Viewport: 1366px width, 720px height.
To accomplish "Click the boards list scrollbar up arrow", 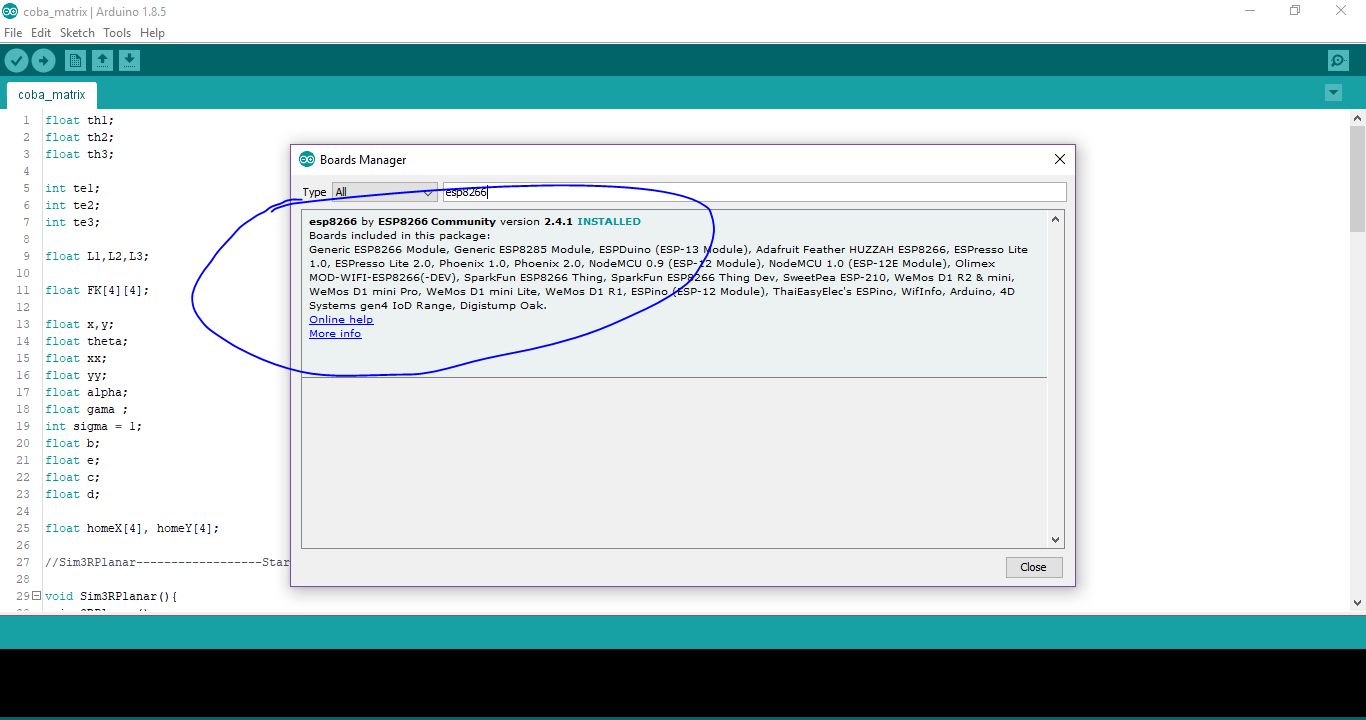I will pyautogui.click(x=1055, y=219).
